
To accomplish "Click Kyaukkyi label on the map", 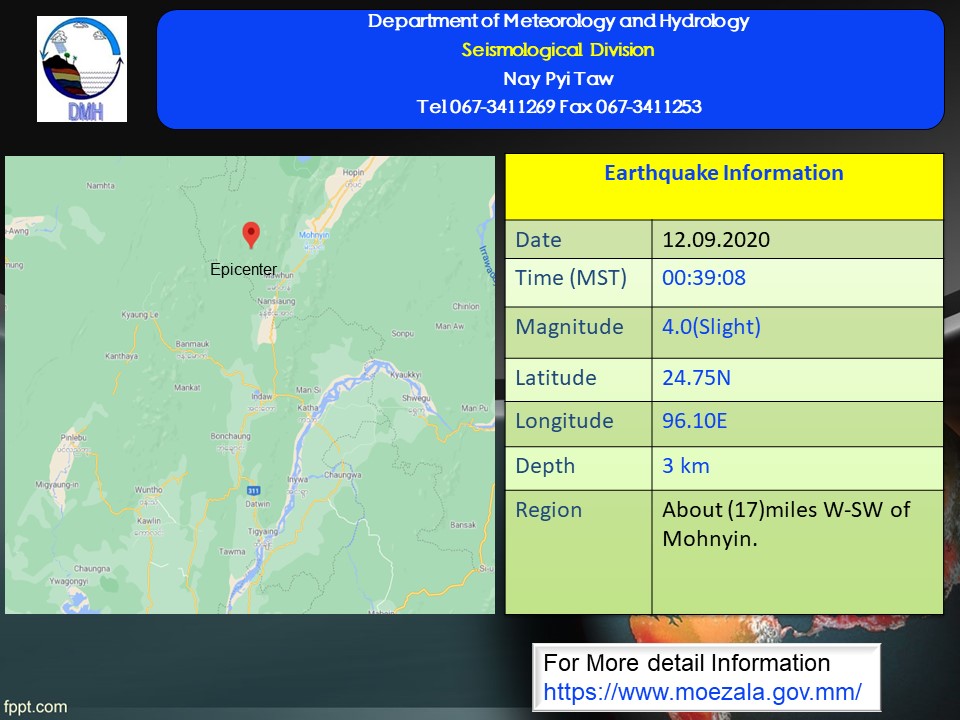I will point(406,375).
